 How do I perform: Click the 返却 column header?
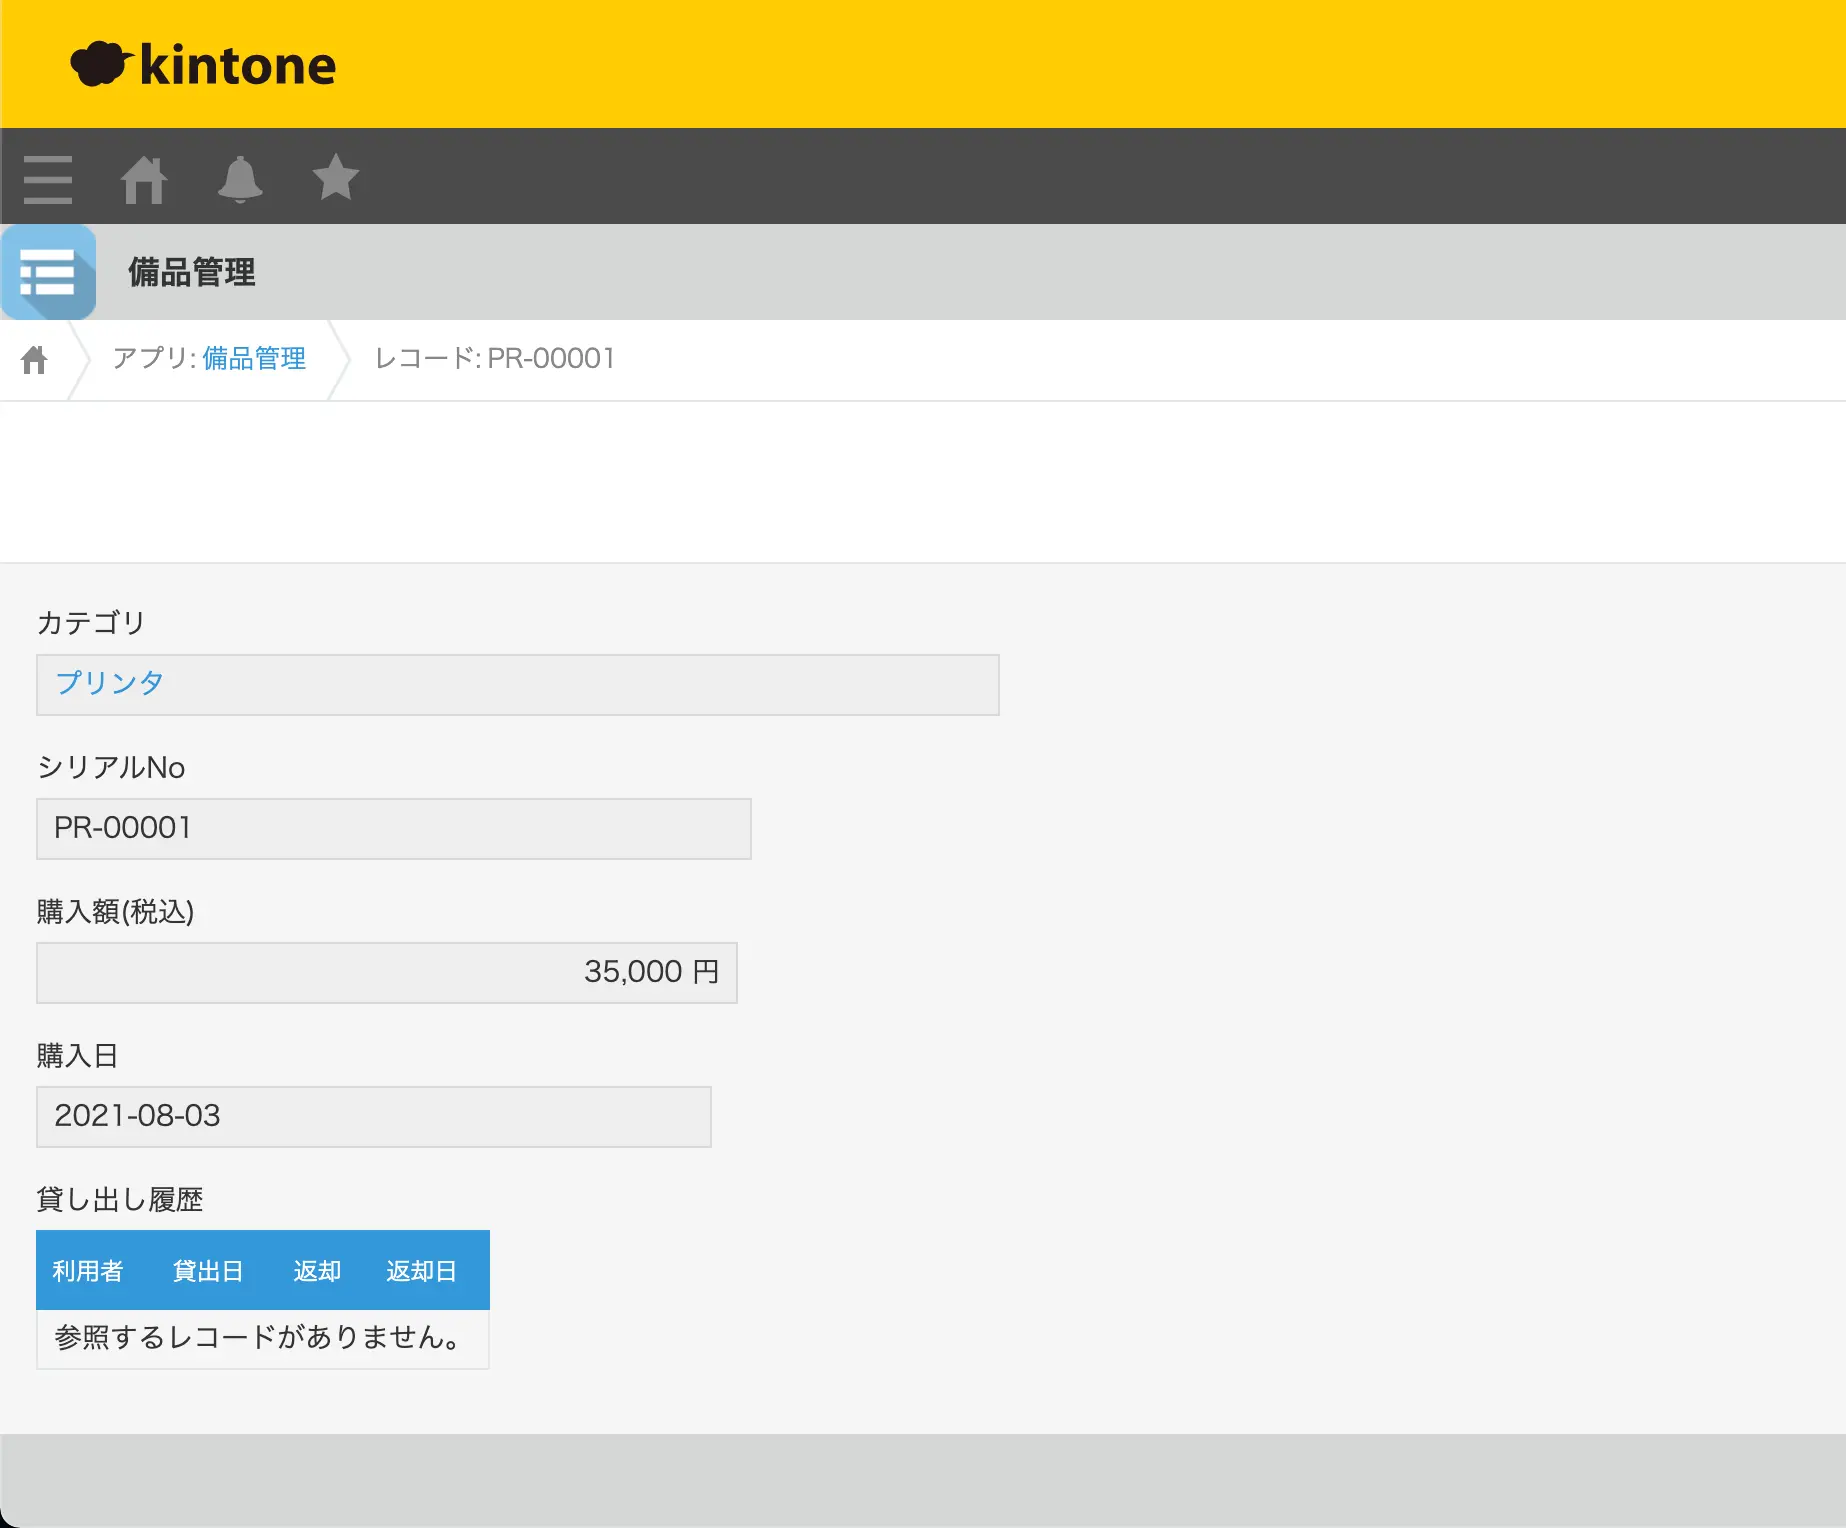(317, 1271)
